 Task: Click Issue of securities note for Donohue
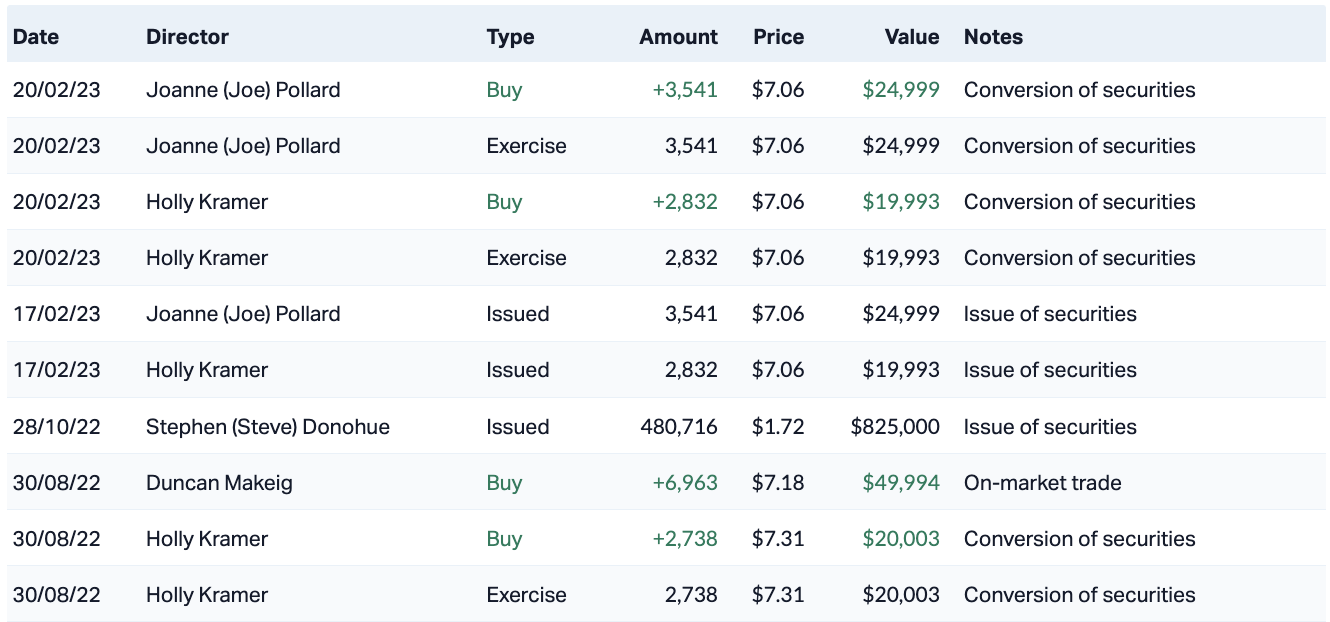(1050, 427)
